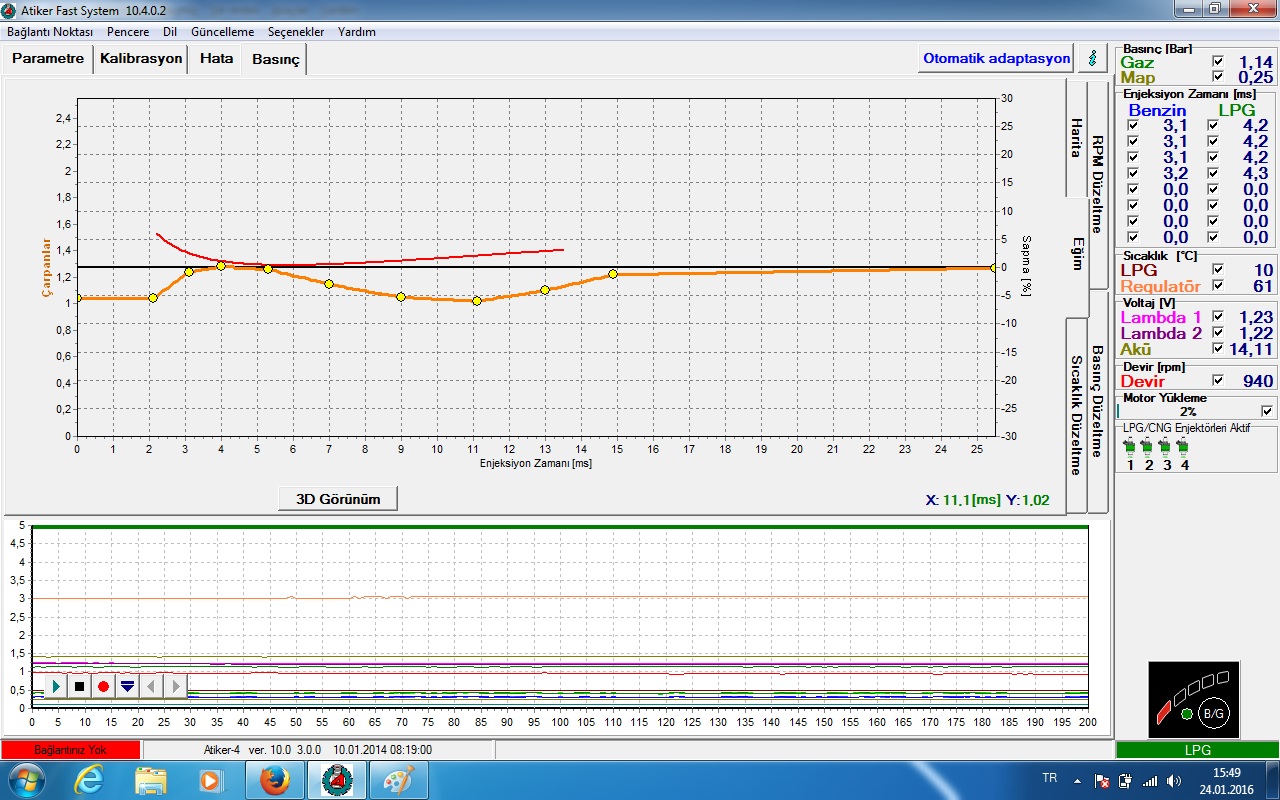Select vertical Harita tab
1280x800 pixels.
pyautogui.click(x=1077, y=138)
